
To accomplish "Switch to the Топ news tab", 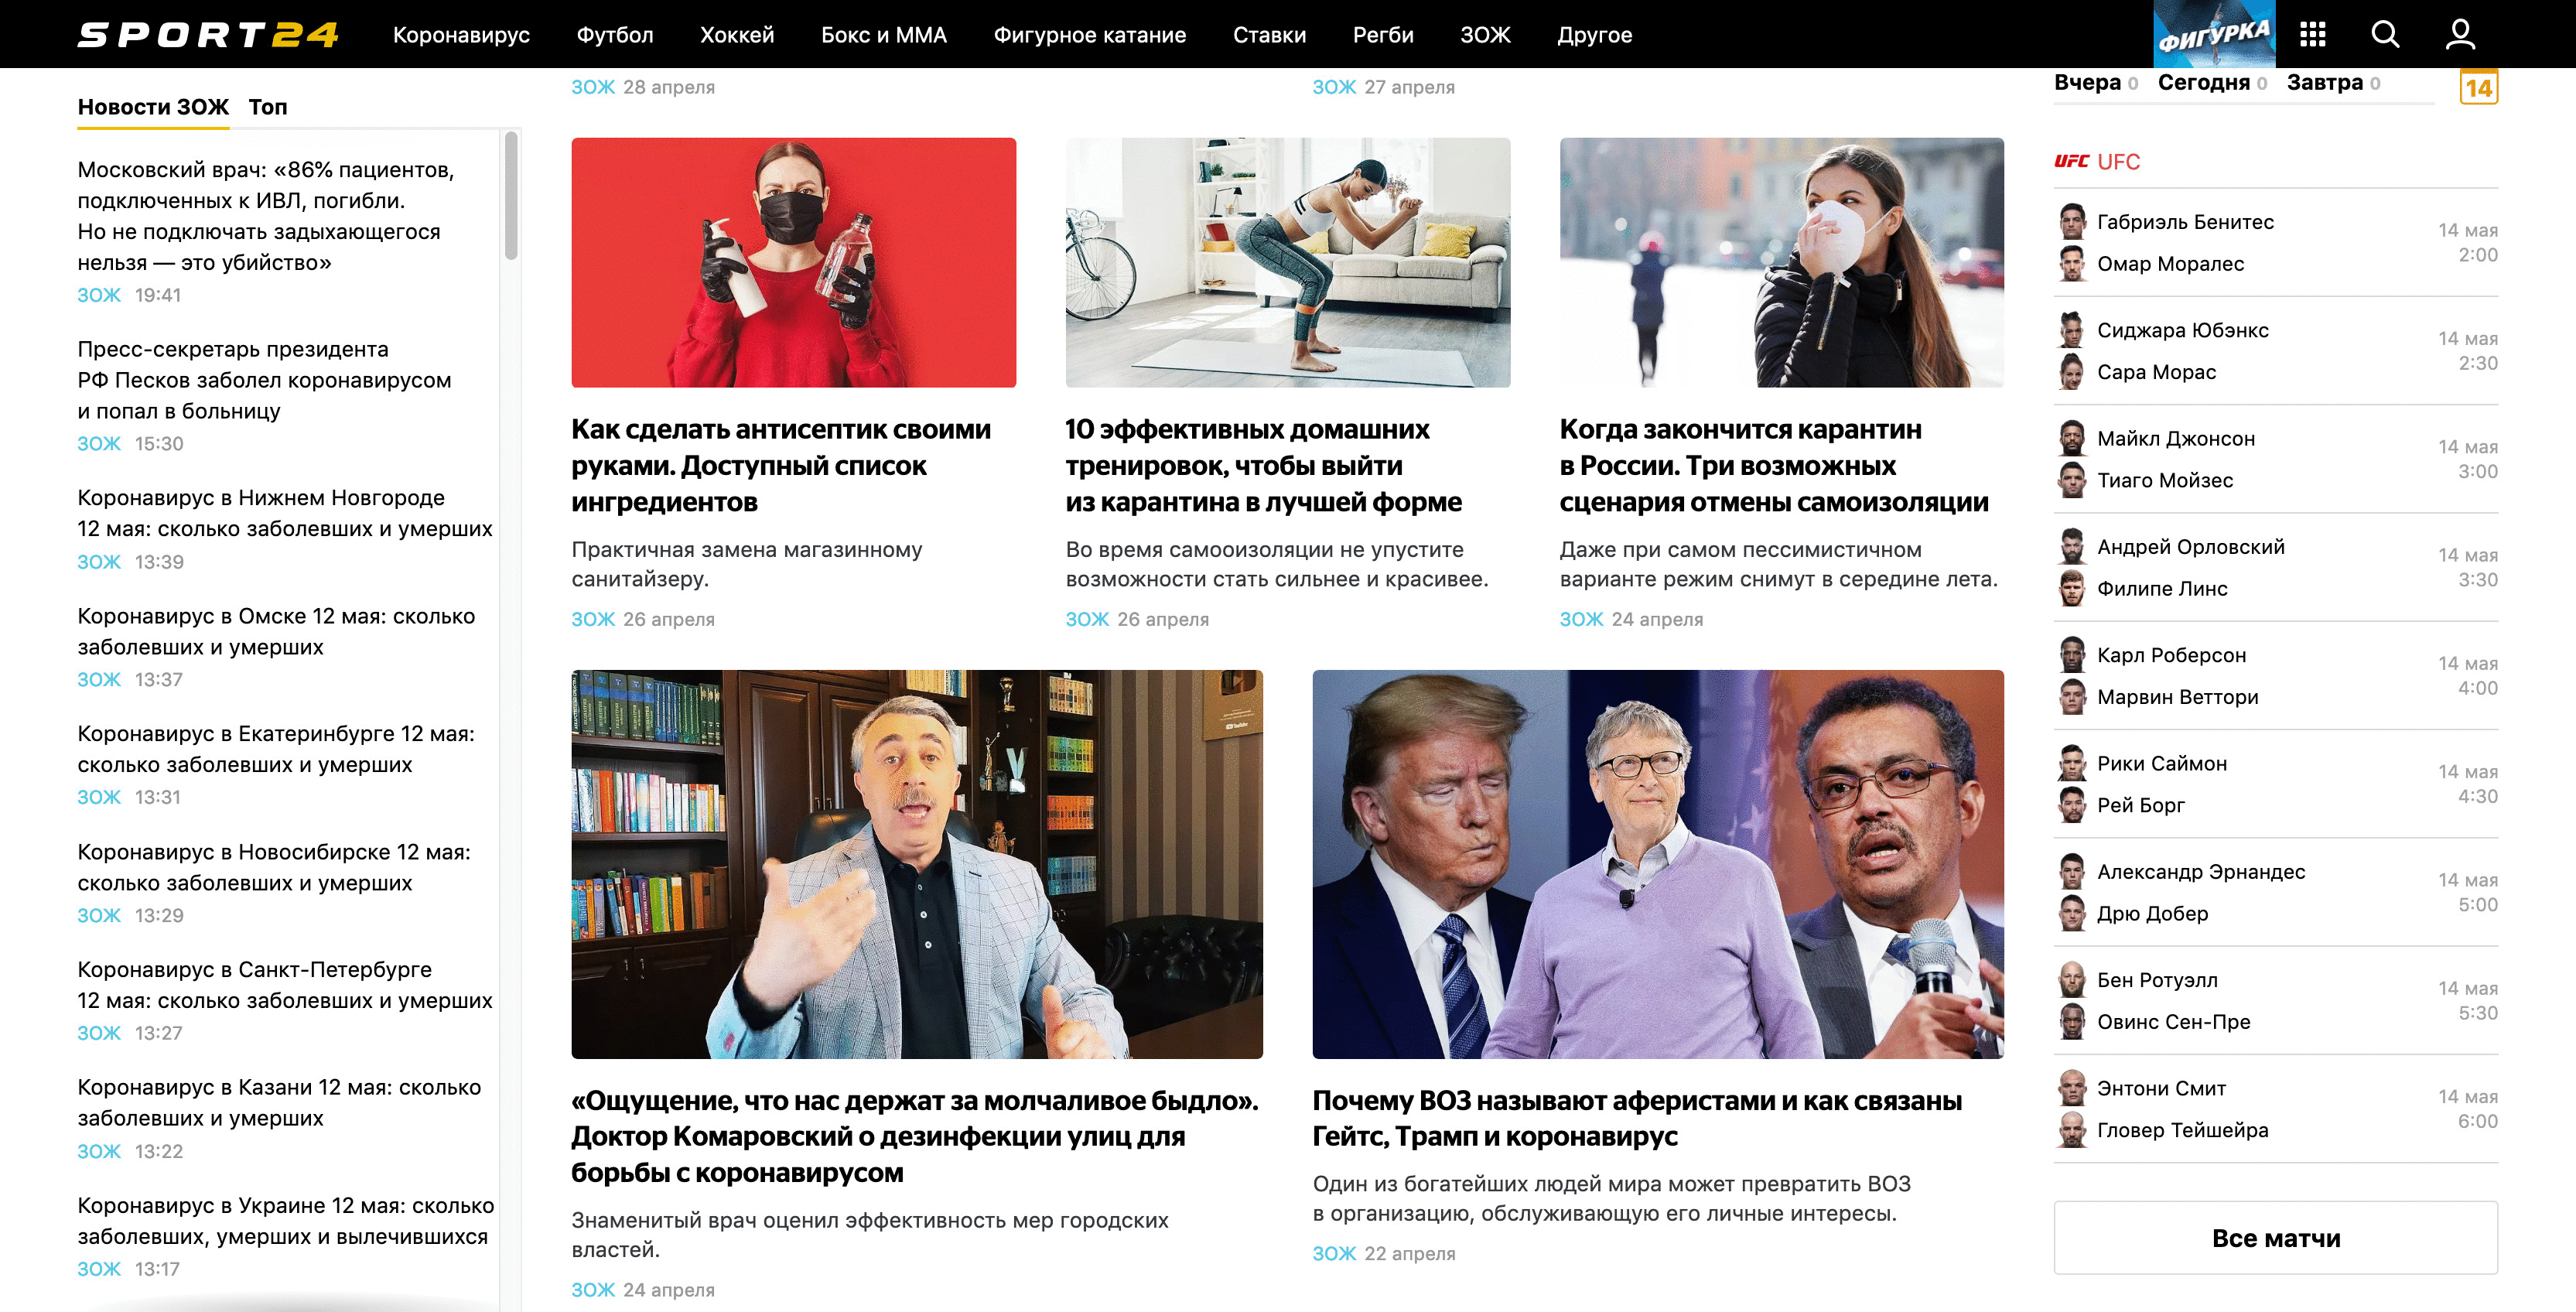I will pyautogui.click(x=267, y=107).
